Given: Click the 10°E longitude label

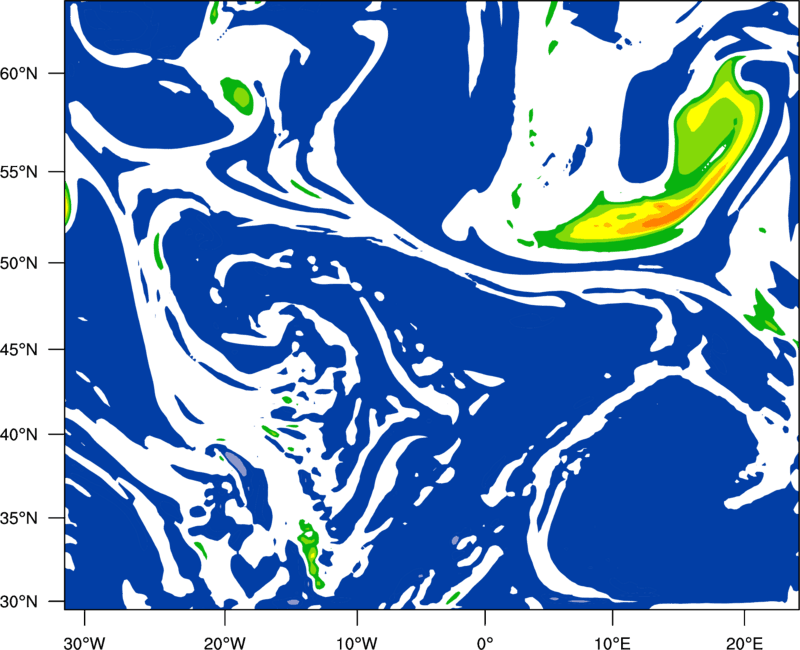Looking at the screenshot, I should [612, 643].
